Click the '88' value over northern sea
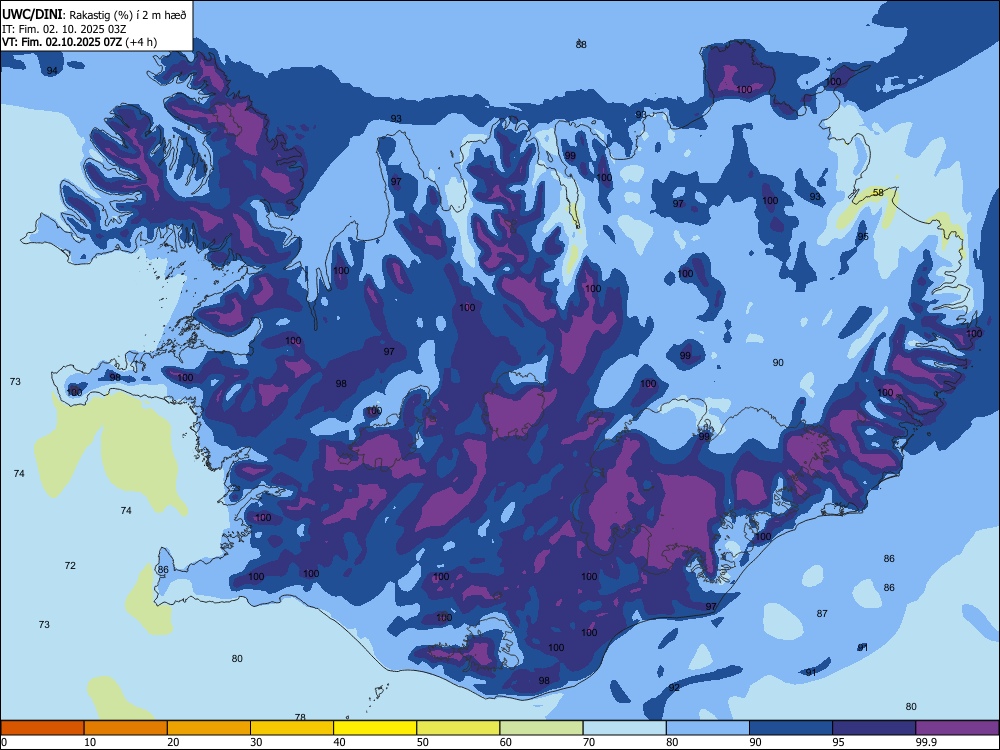 (x=581, y=44)
